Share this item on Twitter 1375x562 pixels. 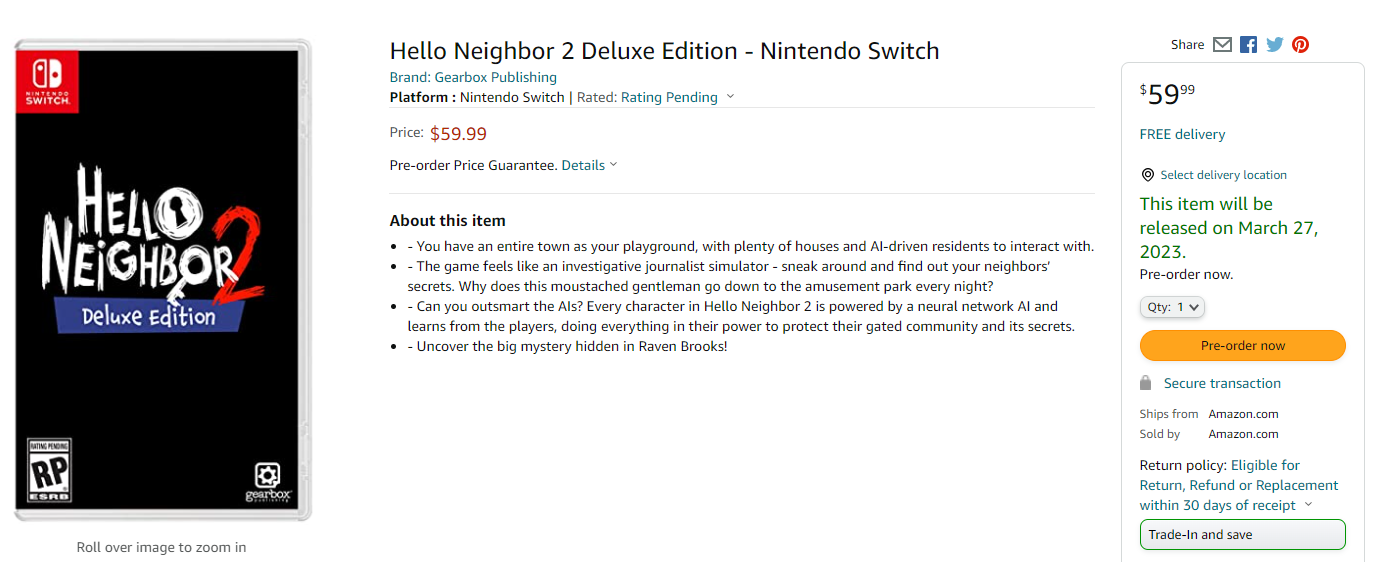(x=1274, y=45)
